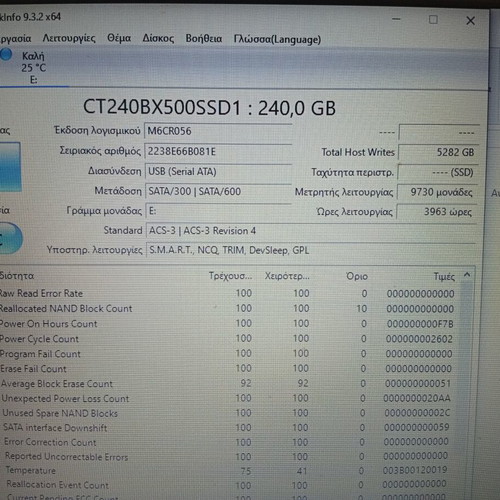Select the Καλή 25 °C drive E: entry
This screenshot has height=500, width=500.
(33, 68)
